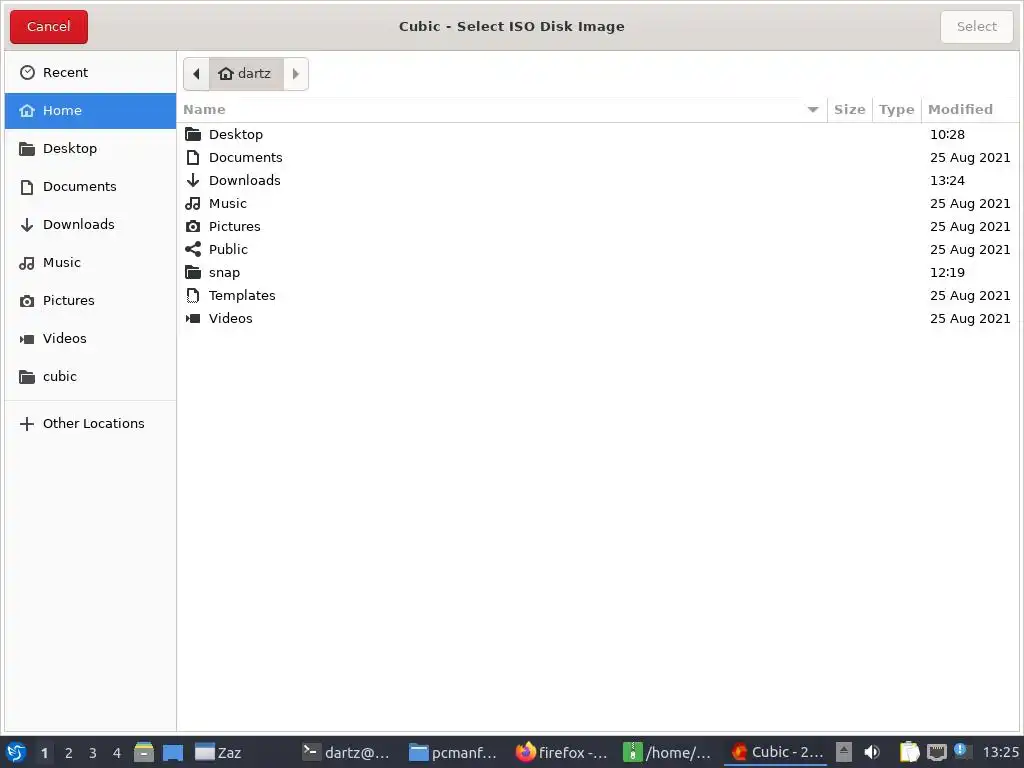Open Downloads bookmark in sidebar
Image resolution: width=1024 pixels, height=768 pixels.
tap(90, 224)
